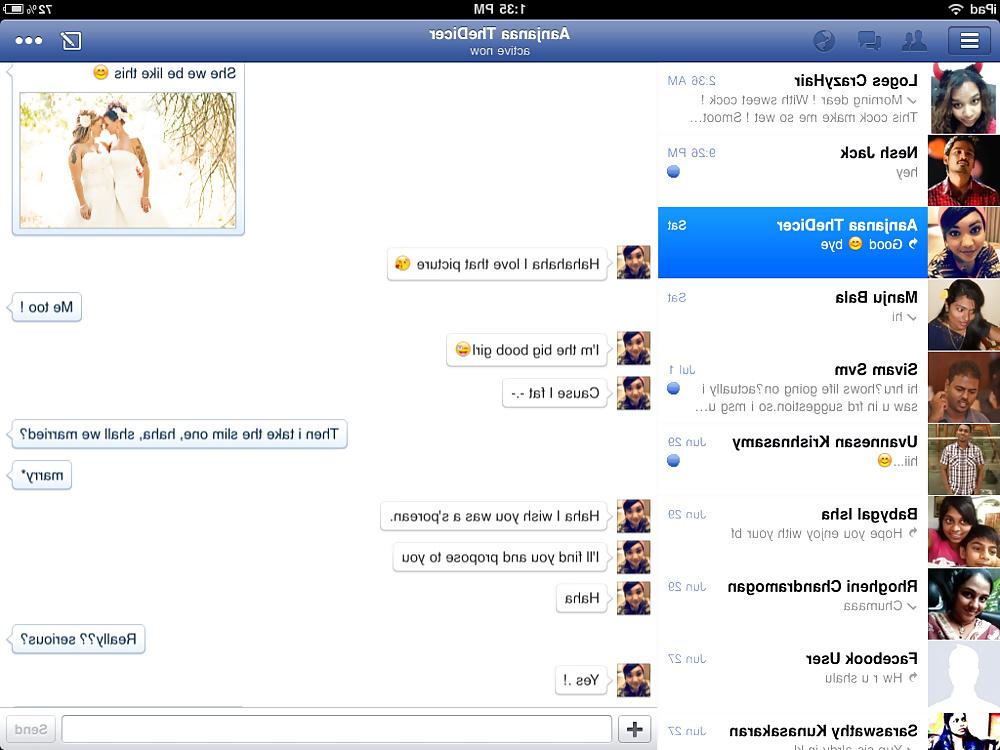Select Aanjanaa TheDicer conversation row
Screen dimensions: 1000x750
(828, 242)
